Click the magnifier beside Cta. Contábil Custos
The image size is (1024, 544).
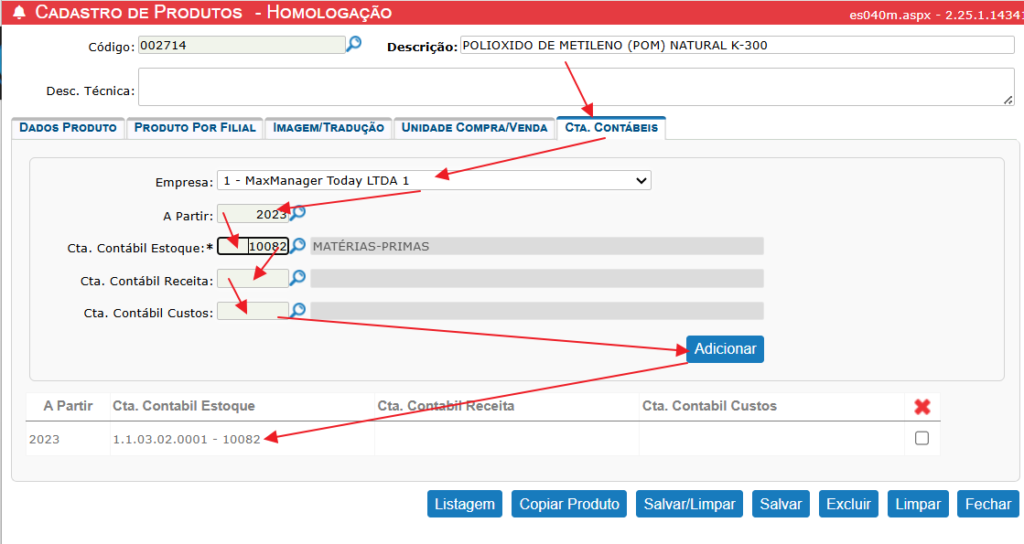[x=298, y=311]
